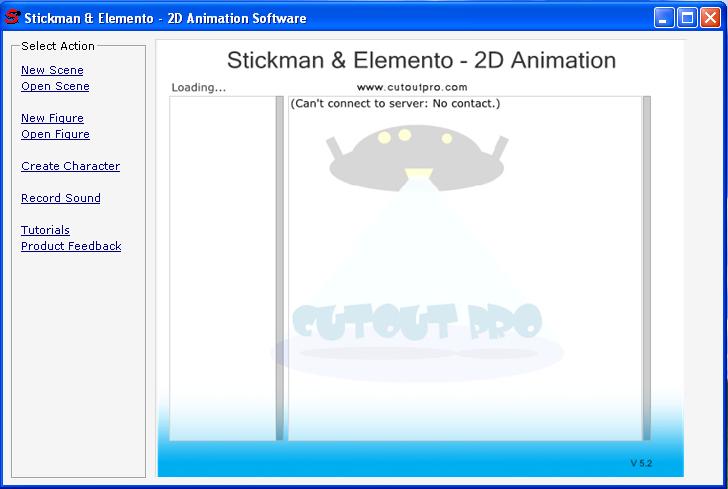Click the "Select Action" group label
This screenshot has height=489, width=728.
(58, 46)
